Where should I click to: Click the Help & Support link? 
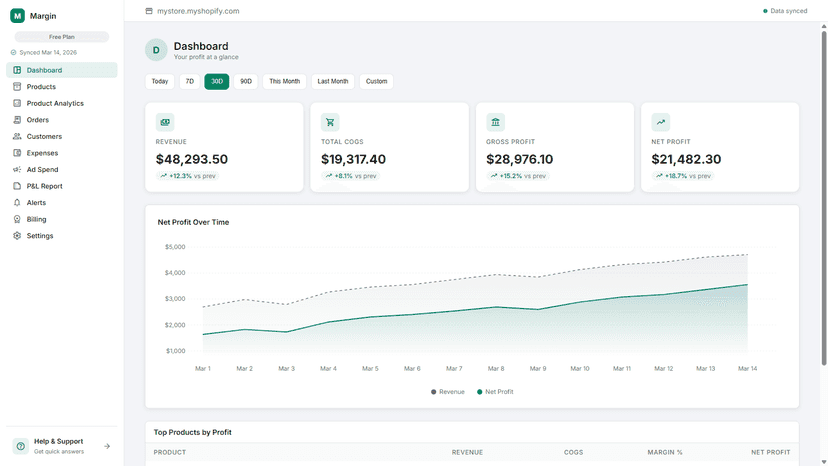click(62, 446)
